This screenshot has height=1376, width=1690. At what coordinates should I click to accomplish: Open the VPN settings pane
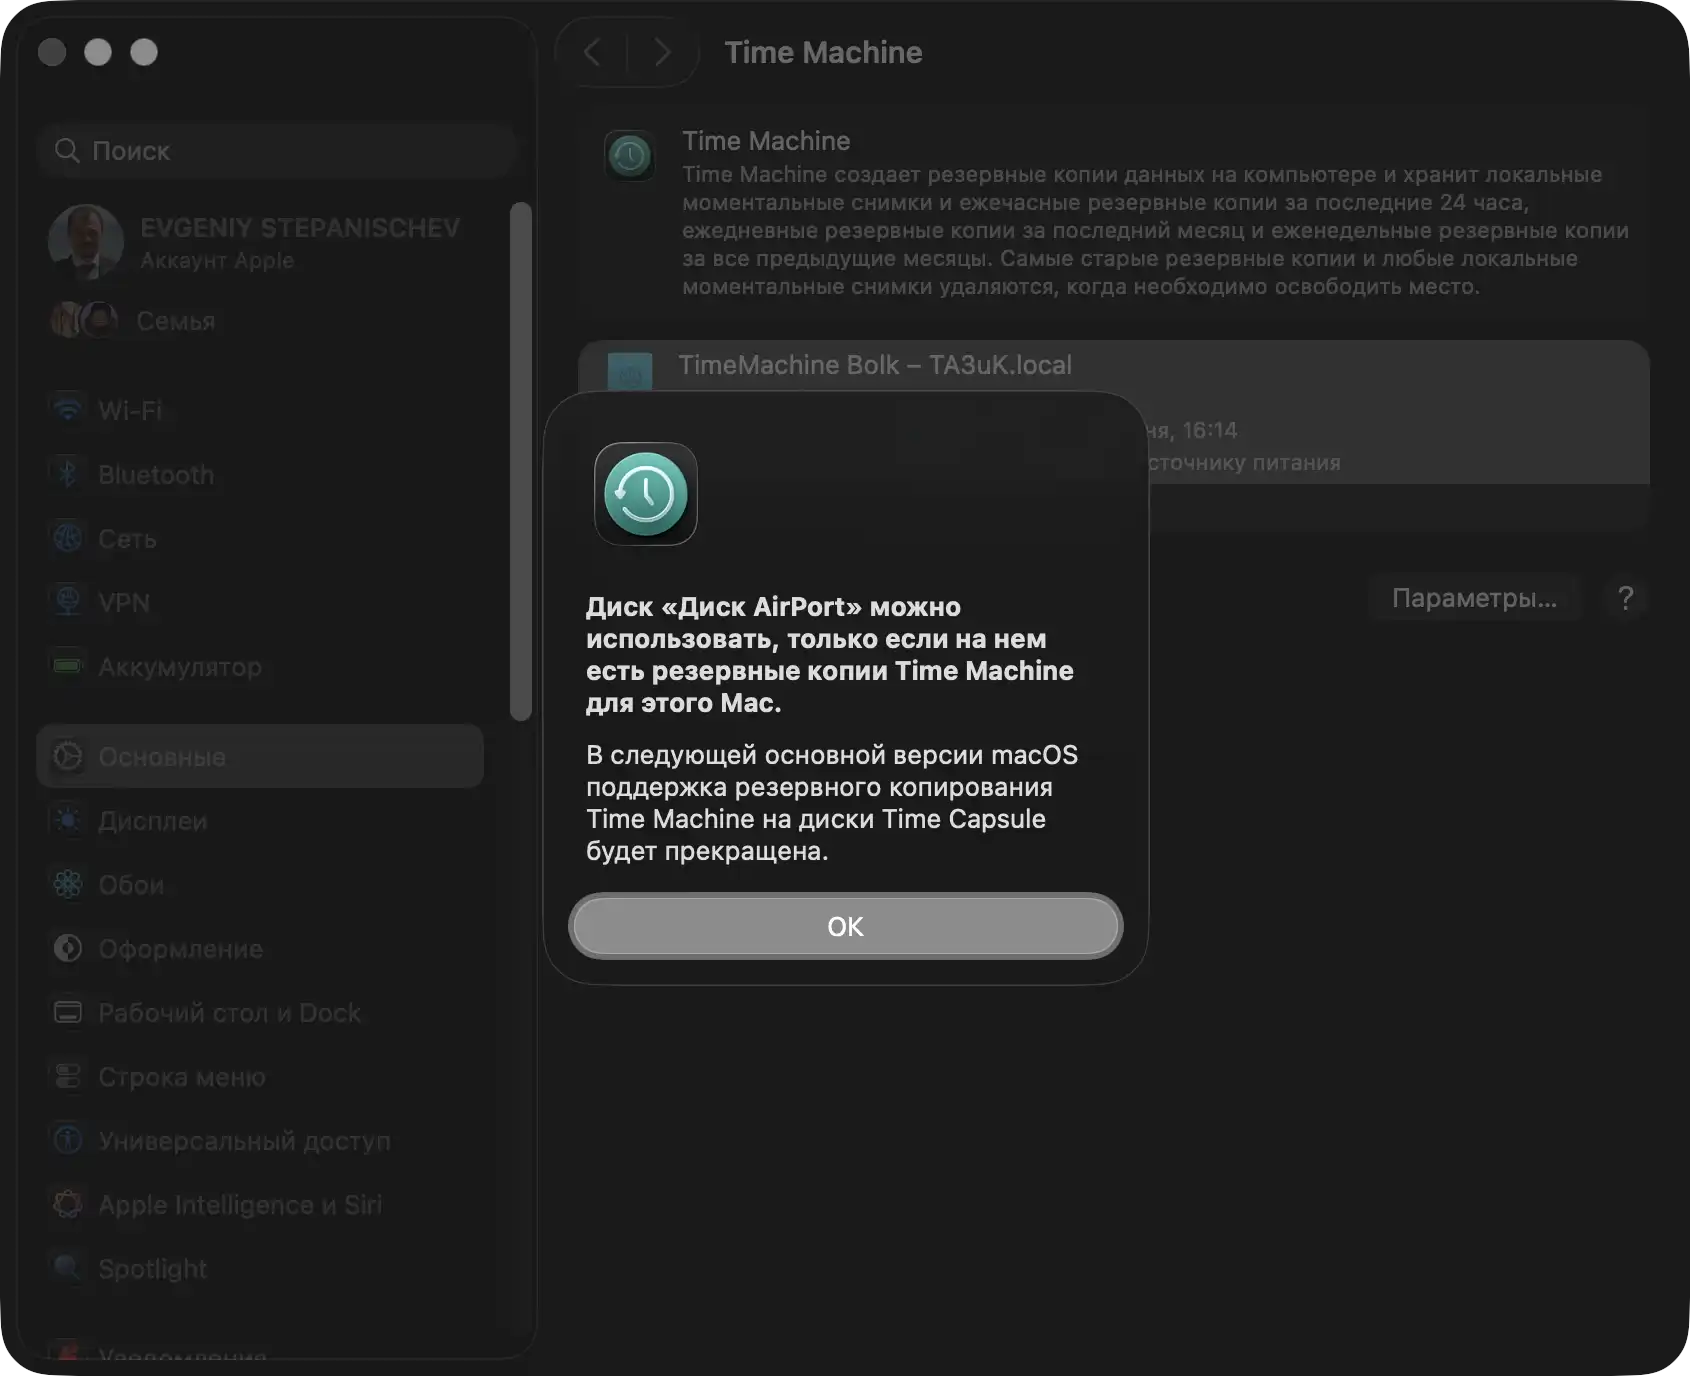(260, 602)
